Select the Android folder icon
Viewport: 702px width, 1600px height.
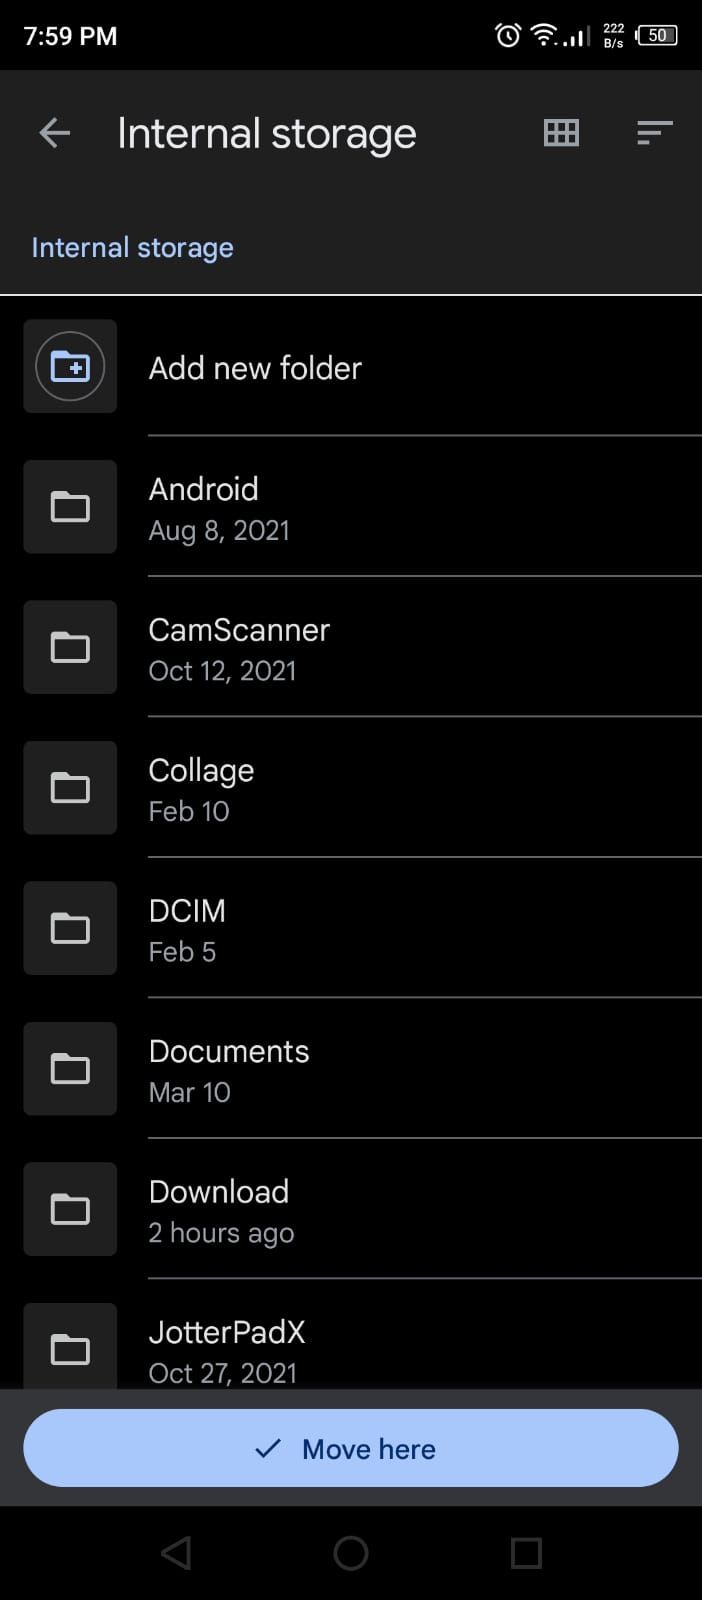point(70,507)
